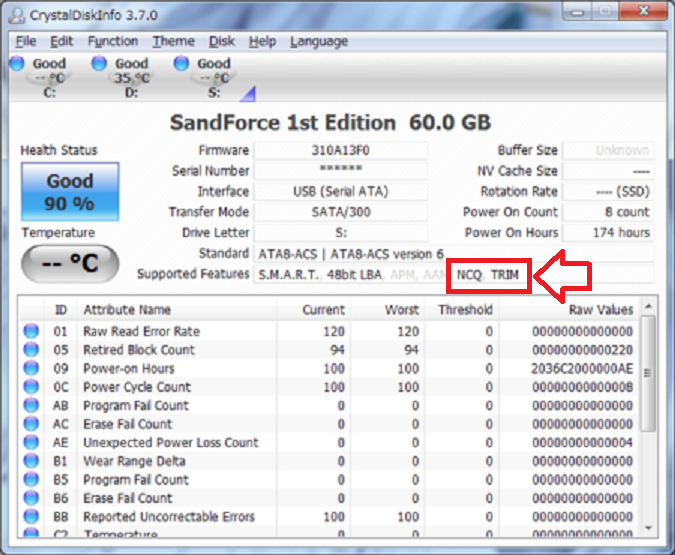The height and width of the screenshot is (555, 675).
Task: Click the Rotation Rate (SSD) field
Action: tap(608, 191)
